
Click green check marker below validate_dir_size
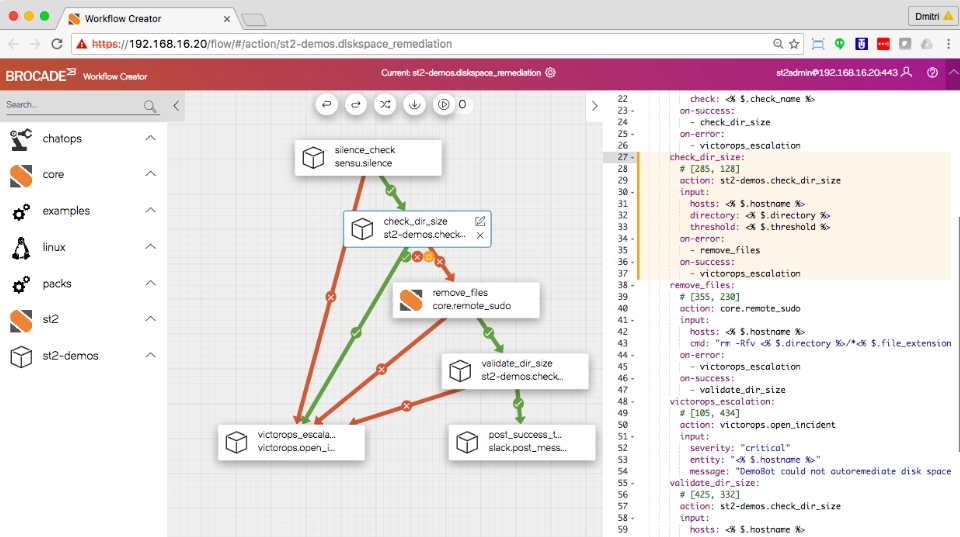click(x=518, y=404)
